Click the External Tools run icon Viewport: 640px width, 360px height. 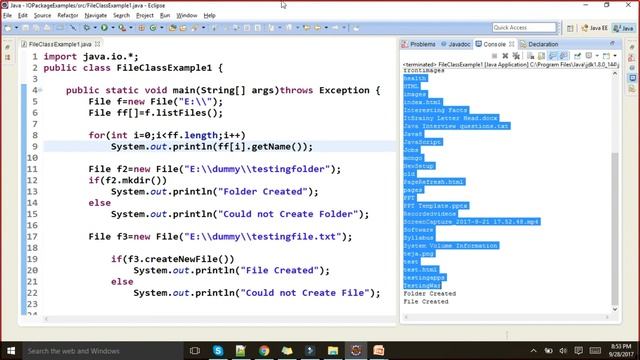click(x=122, y=28)
